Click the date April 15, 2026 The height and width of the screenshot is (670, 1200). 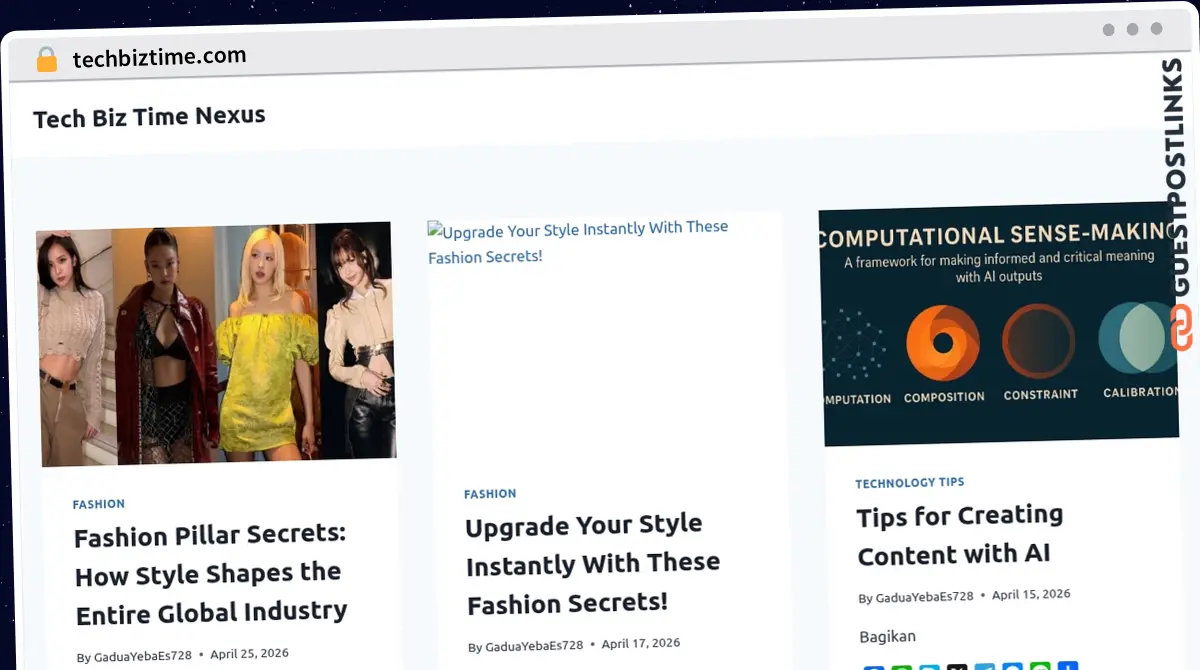[1031, 594]
